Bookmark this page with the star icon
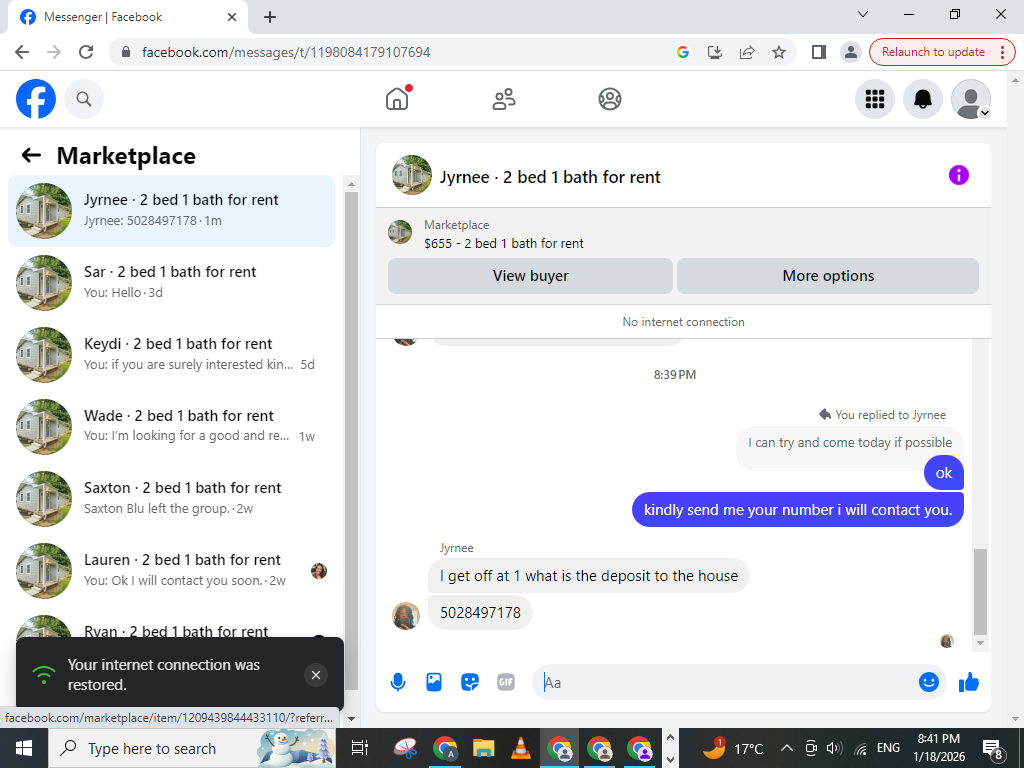Image resolution: width=1024 pixels, height=768 pixels. click(778, 52)
